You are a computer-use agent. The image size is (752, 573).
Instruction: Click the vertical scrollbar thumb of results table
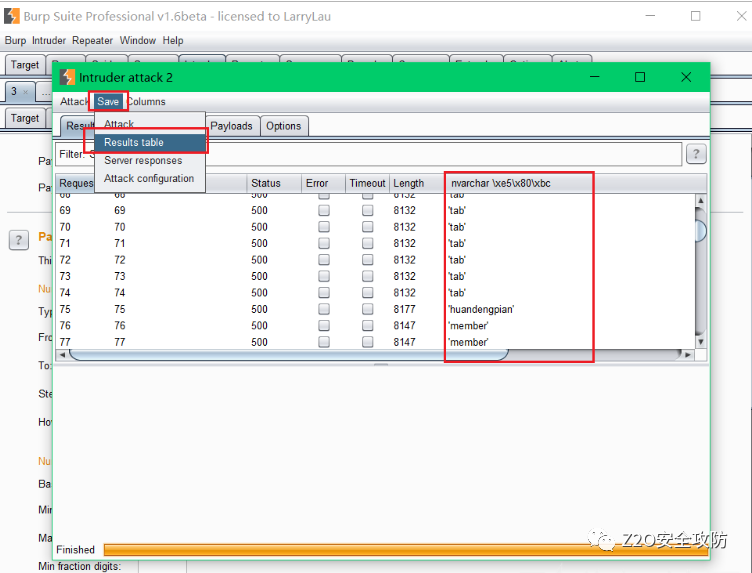click(x=701, y=230)
